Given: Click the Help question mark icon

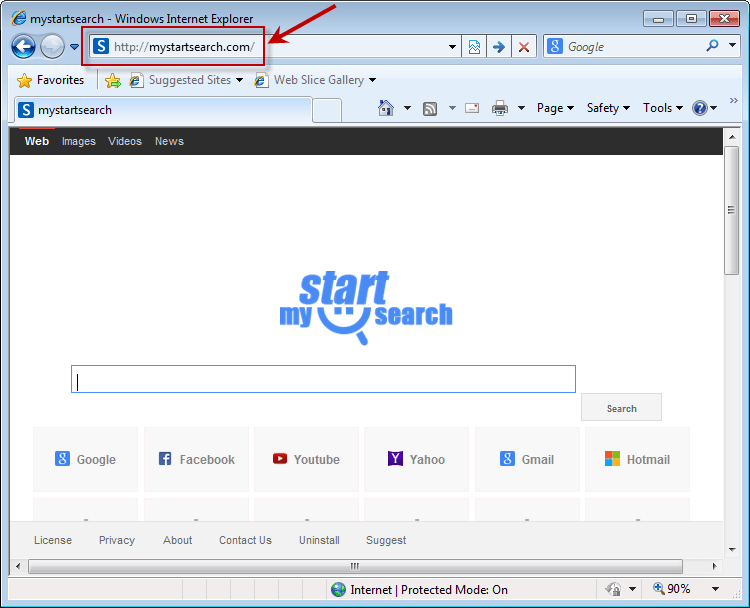Looking at the screenshot, I should click(x=700, y=108).
